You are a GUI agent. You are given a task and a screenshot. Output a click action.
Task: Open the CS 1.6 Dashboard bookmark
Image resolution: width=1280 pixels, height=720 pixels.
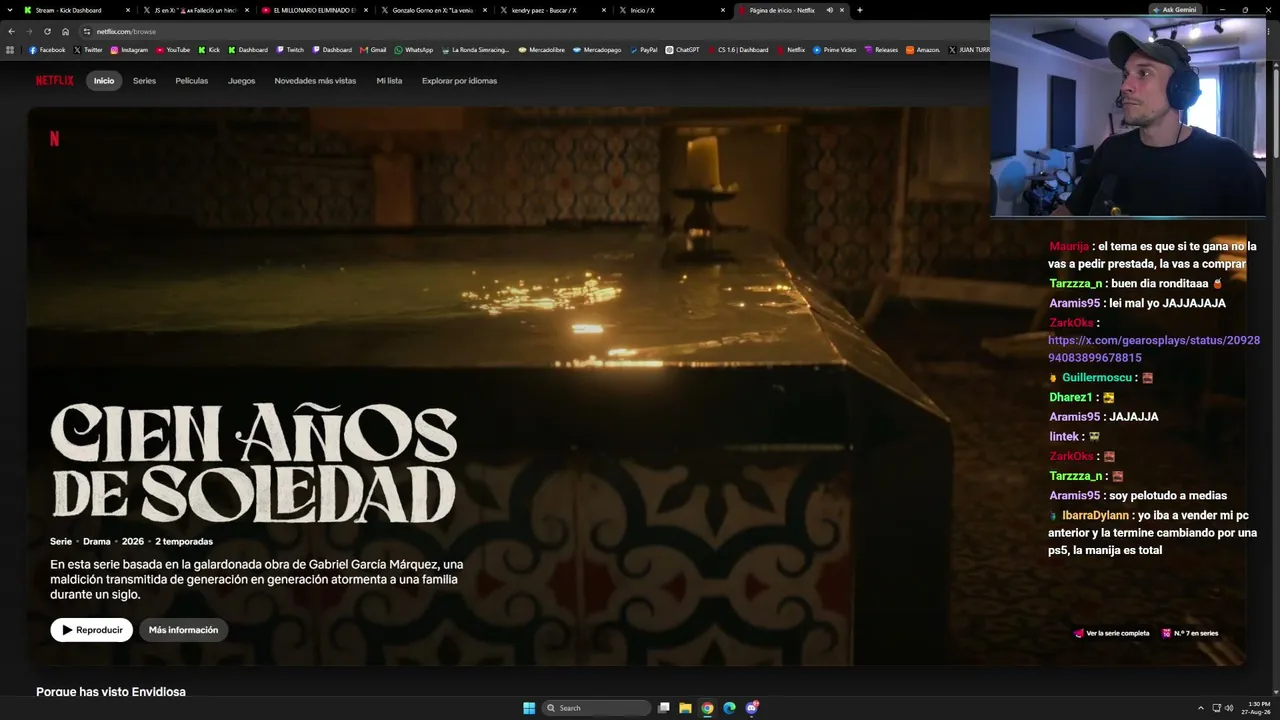[738, 50]
